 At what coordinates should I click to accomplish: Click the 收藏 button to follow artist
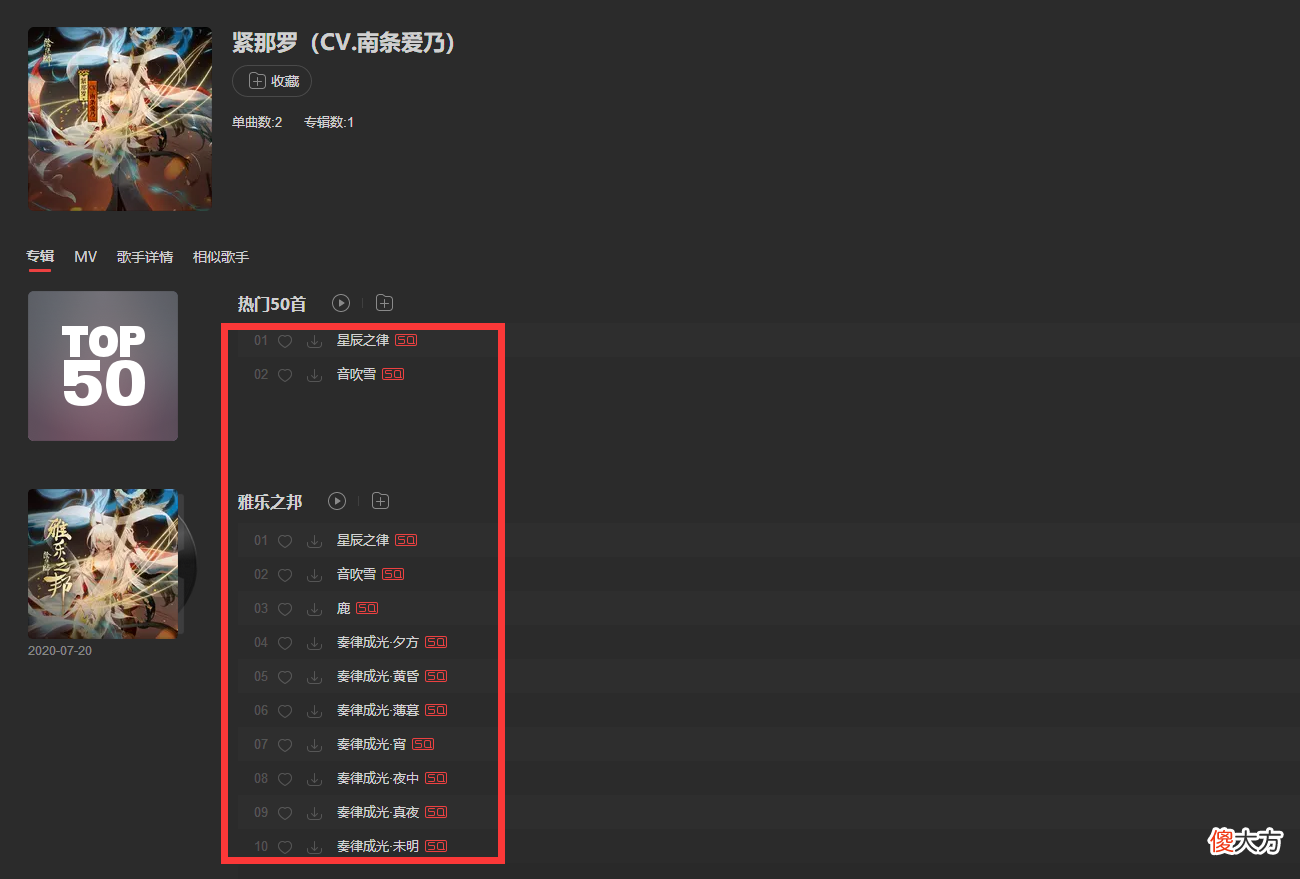[x=271, y=81]
